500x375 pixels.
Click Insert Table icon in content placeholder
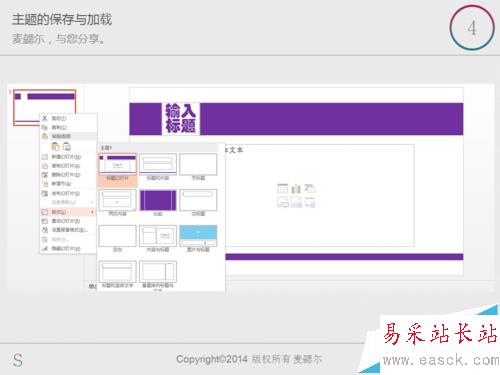click(x=283, y=189)
